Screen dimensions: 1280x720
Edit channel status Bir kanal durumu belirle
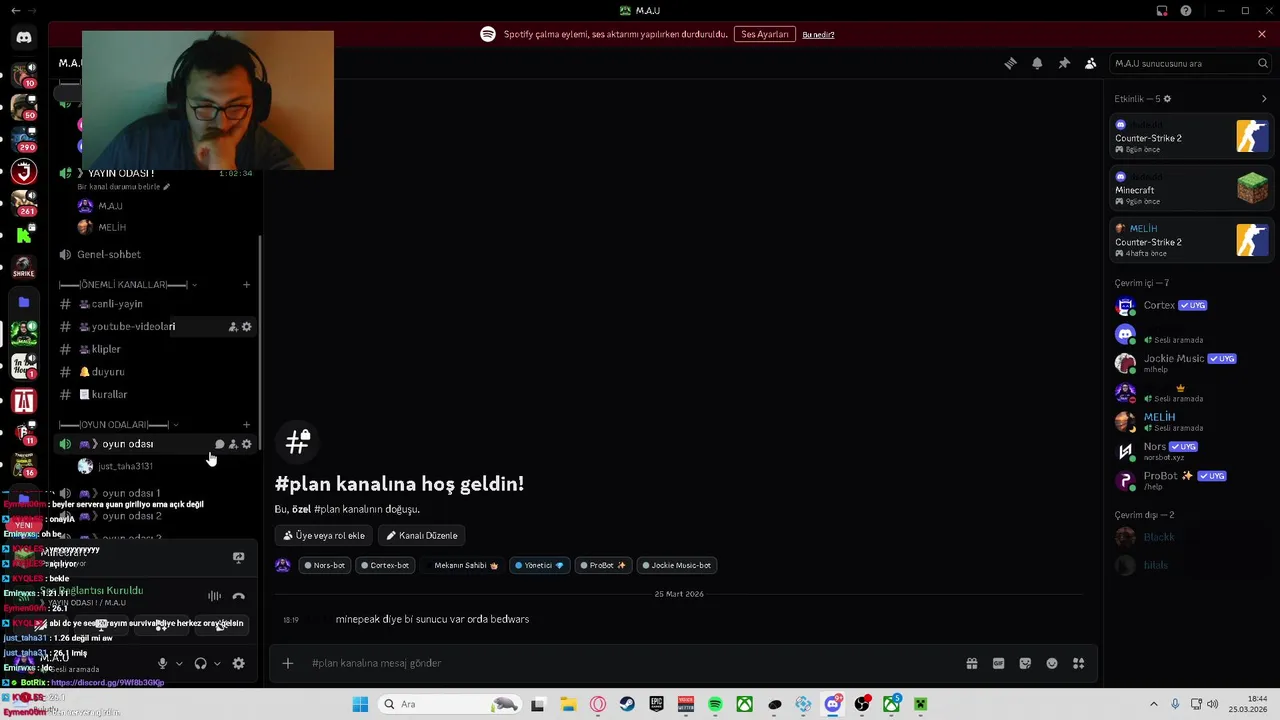(124, 187)
